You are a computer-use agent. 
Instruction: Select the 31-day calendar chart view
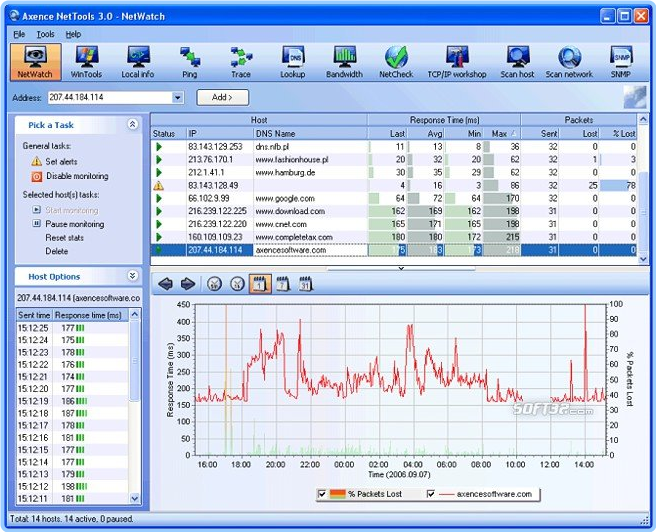[305, 284]
